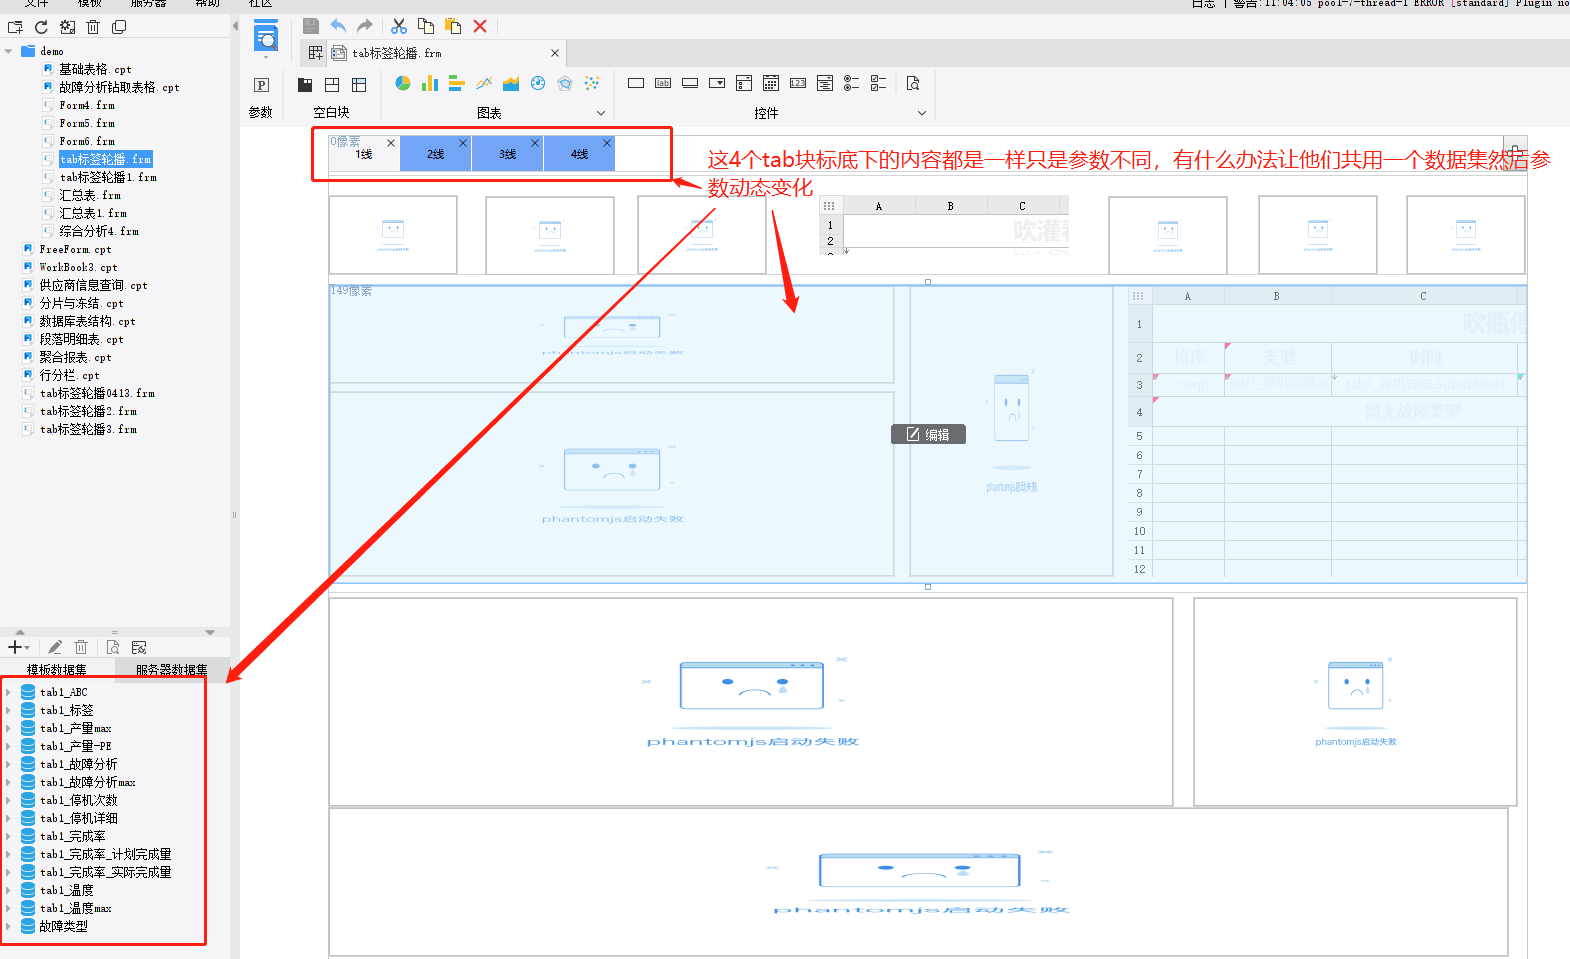Select the combo box dropdown widget
Viewport: 1570px width, 959px height.
717,83
